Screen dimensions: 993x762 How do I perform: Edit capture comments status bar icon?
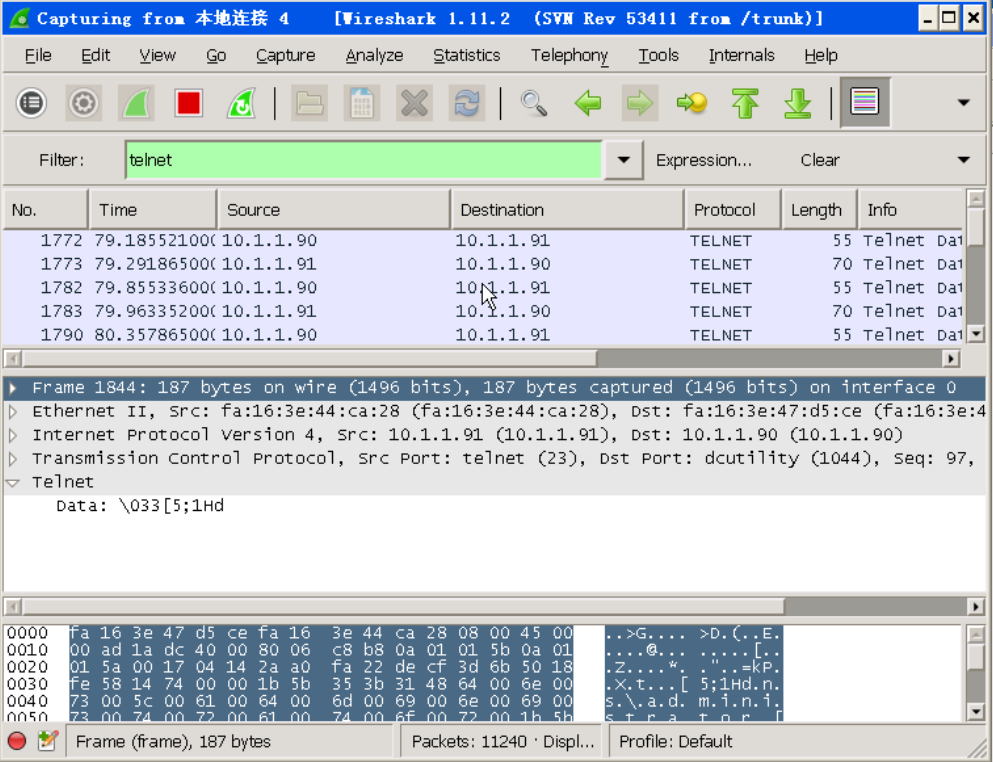click(47, 740)
